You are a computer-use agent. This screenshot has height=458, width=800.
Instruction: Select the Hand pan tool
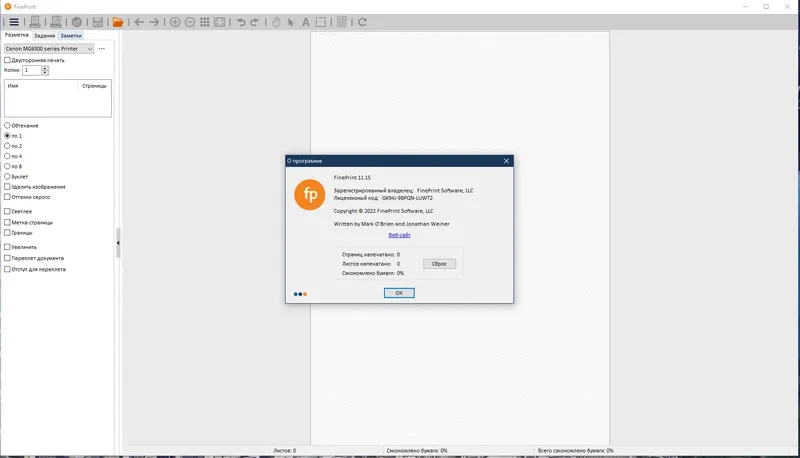(x=276, y=22)
